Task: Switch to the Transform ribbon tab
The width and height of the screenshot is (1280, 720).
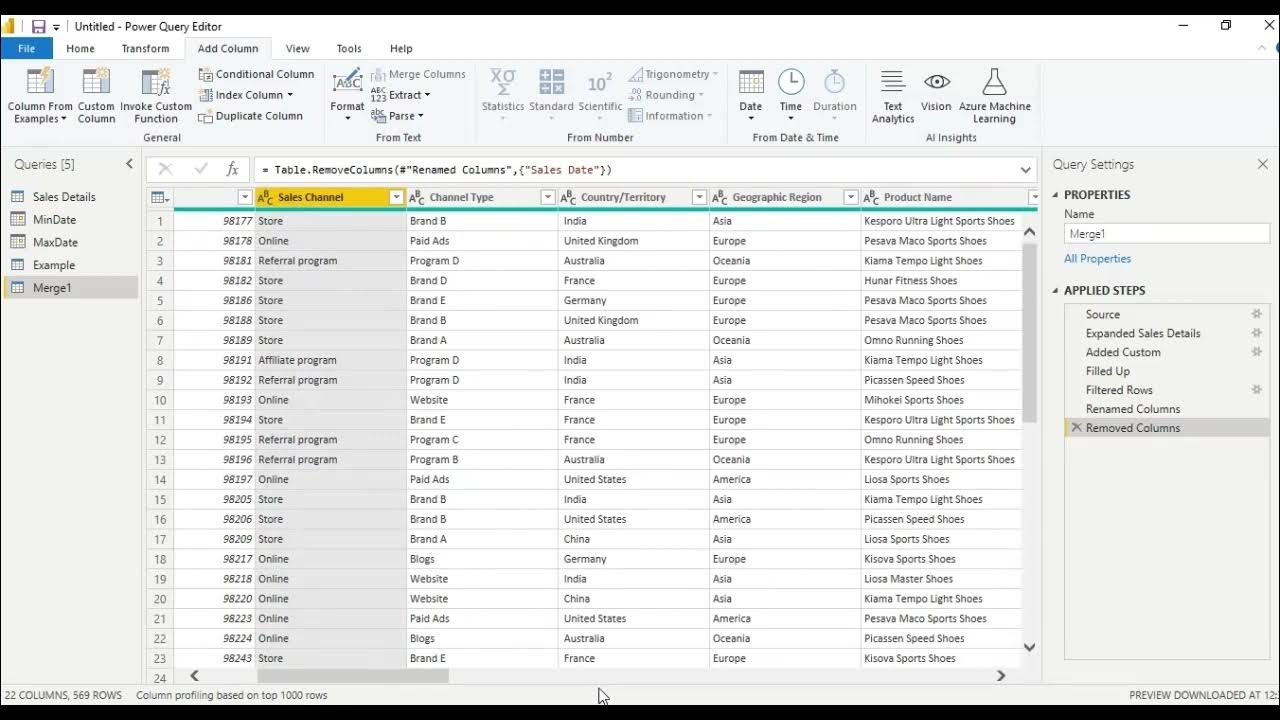Action: (x=145, y=48)
